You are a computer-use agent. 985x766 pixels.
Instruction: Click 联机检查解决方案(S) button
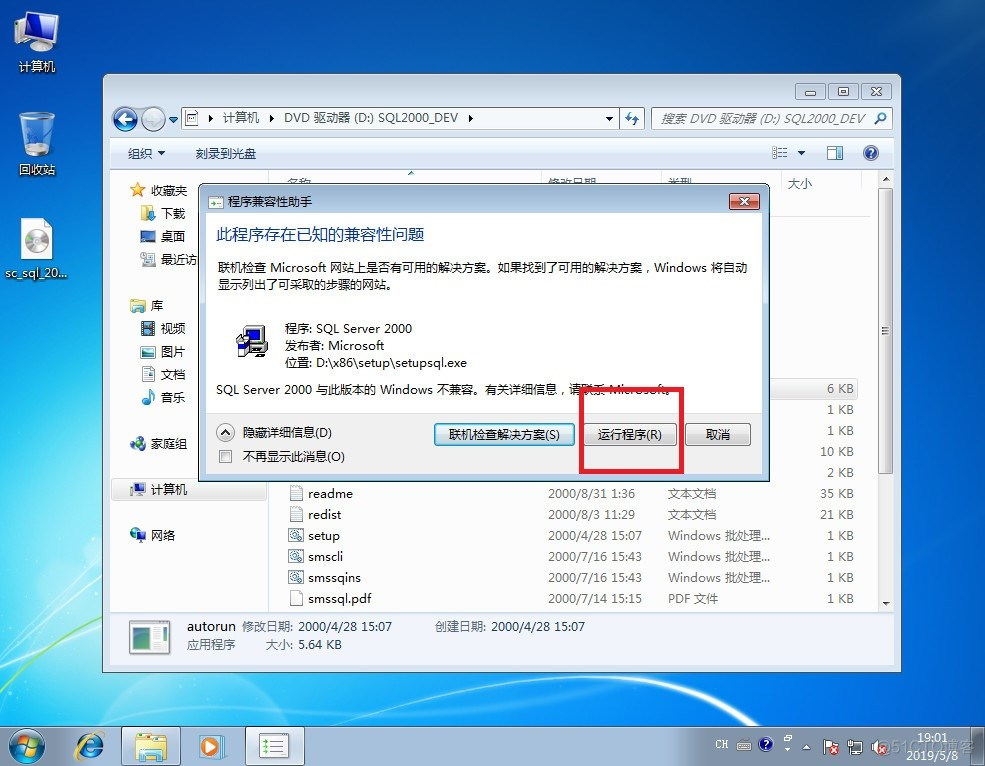click(504, 434)
